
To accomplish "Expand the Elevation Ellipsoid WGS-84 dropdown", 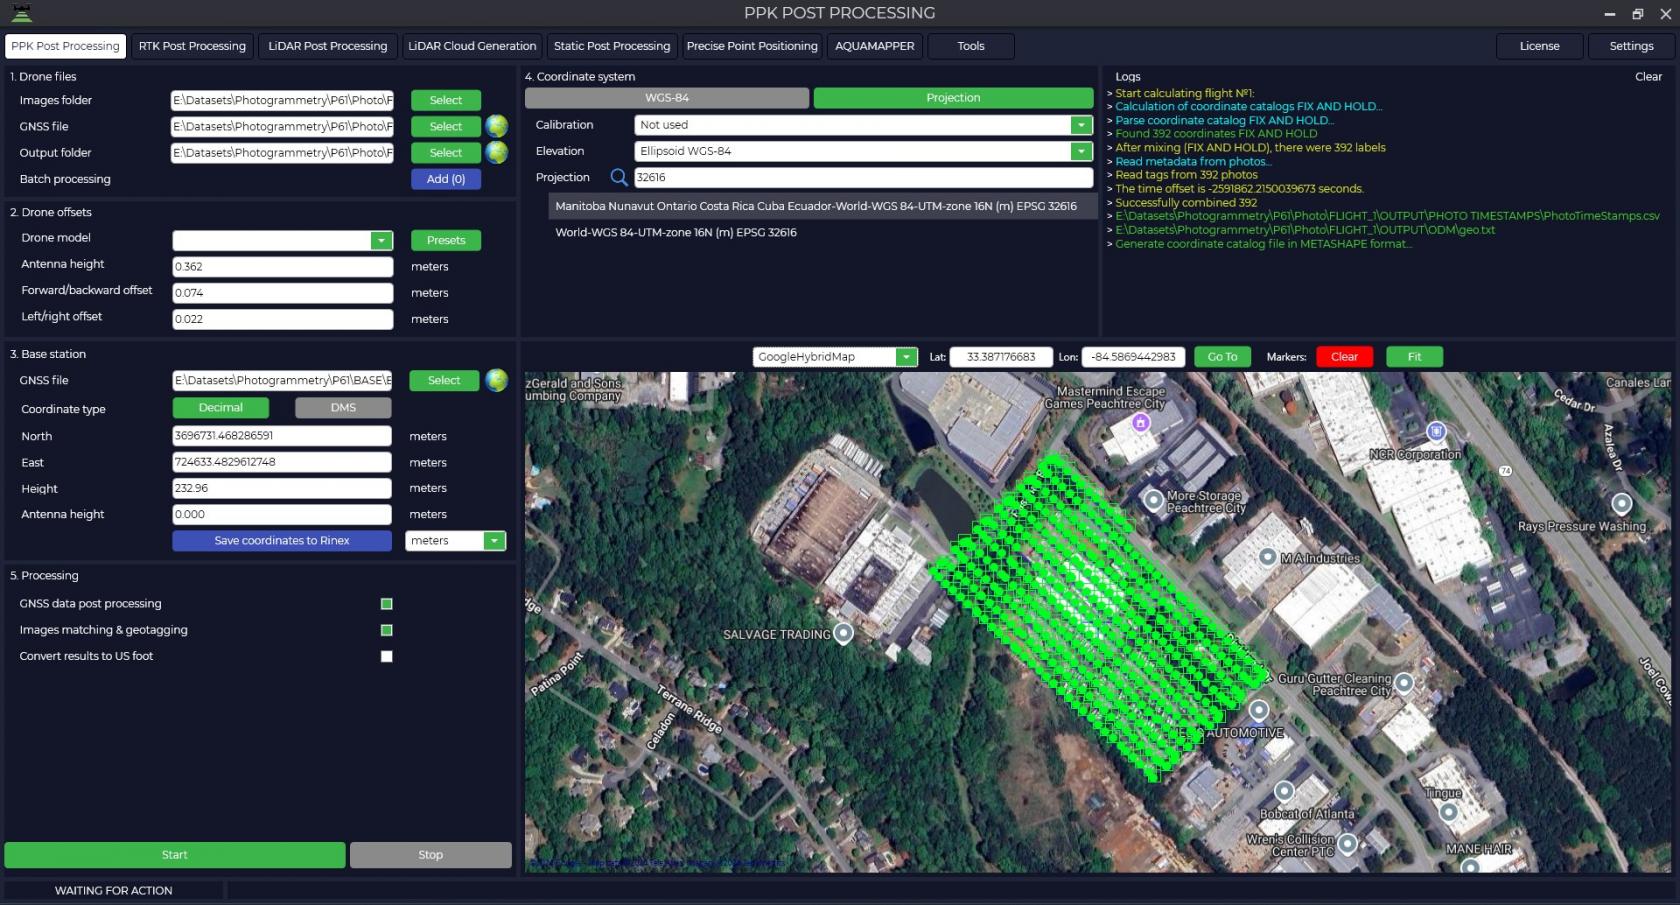I will coord(1081,151).
